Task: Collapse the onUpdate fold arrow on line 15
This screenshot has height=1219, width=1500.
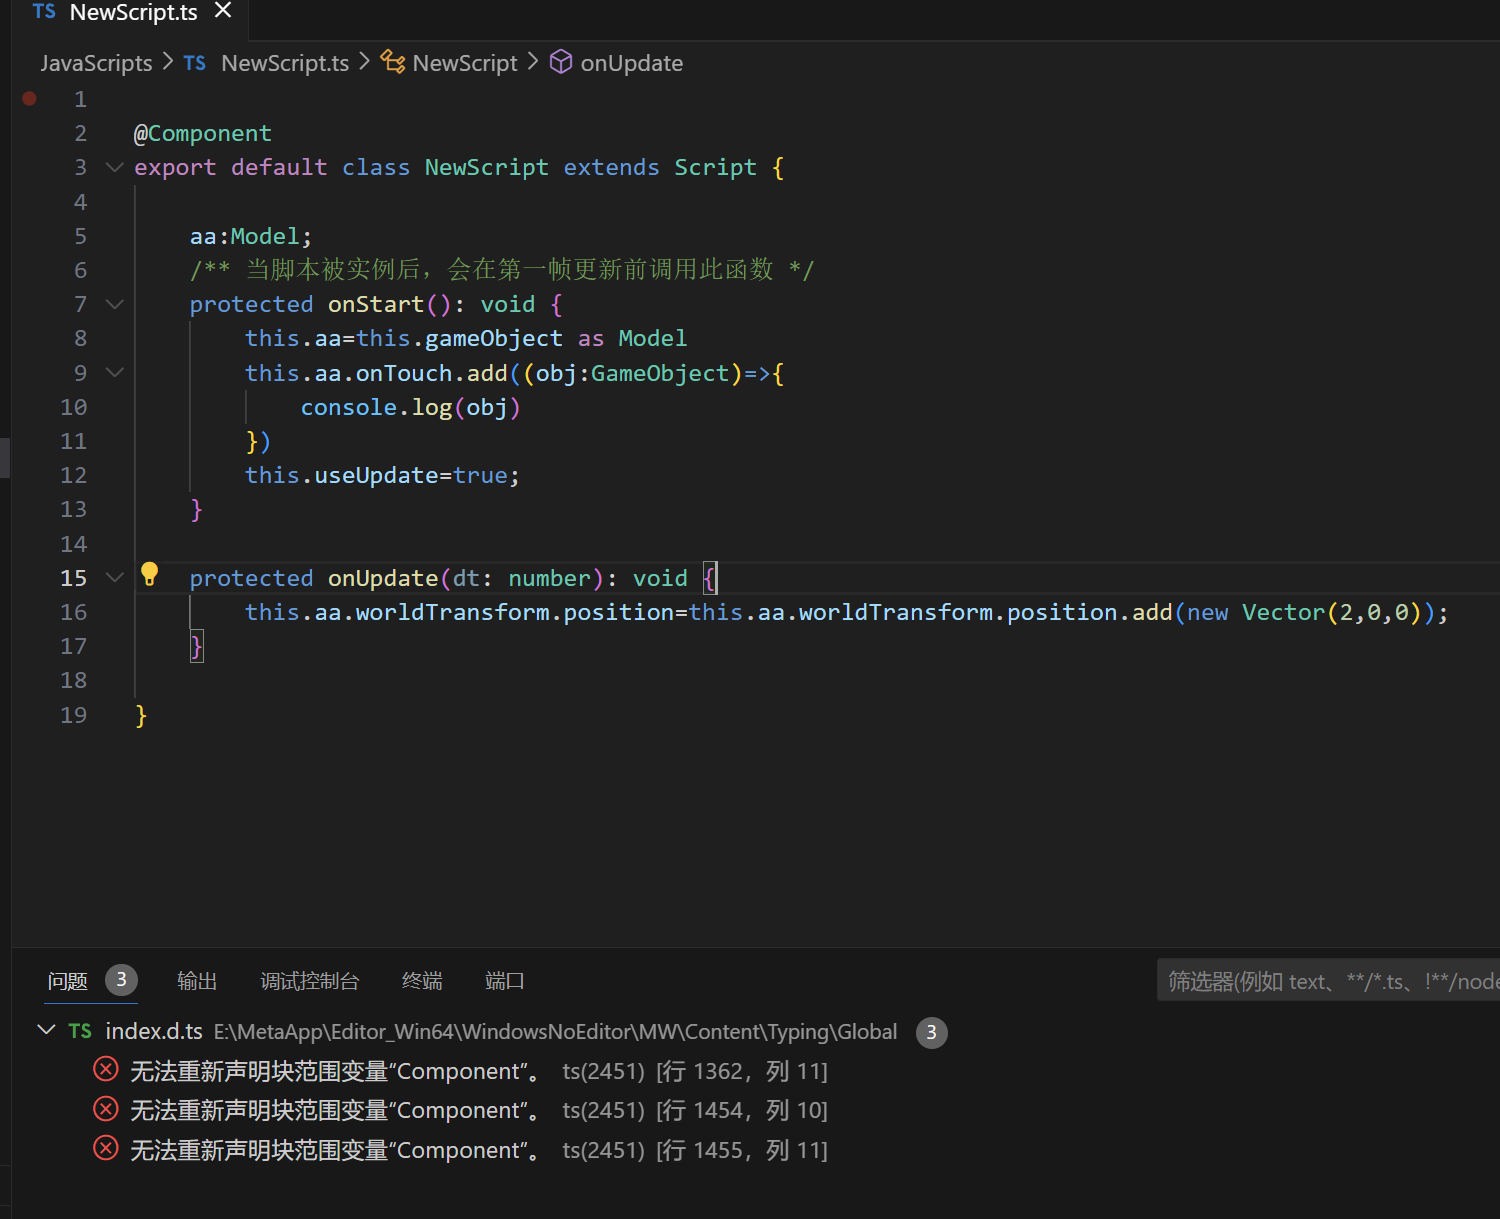Action: 115,578
